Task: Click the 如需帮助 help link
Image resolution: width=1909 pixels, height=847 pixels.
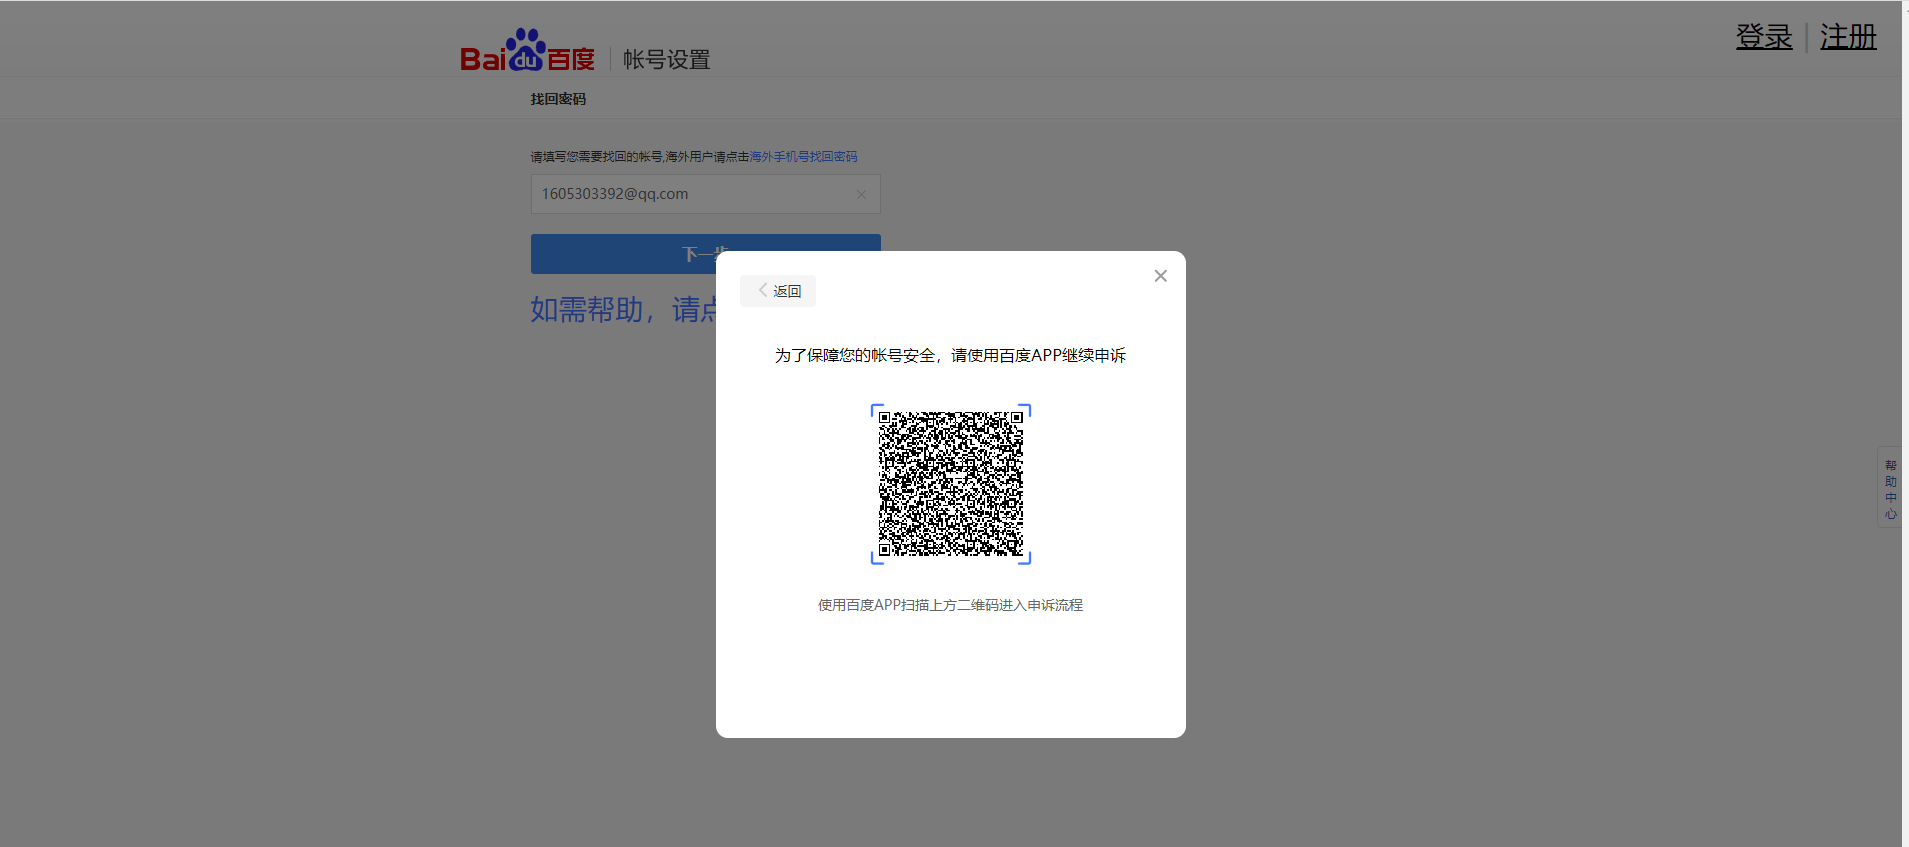Action: click(623, 309)
